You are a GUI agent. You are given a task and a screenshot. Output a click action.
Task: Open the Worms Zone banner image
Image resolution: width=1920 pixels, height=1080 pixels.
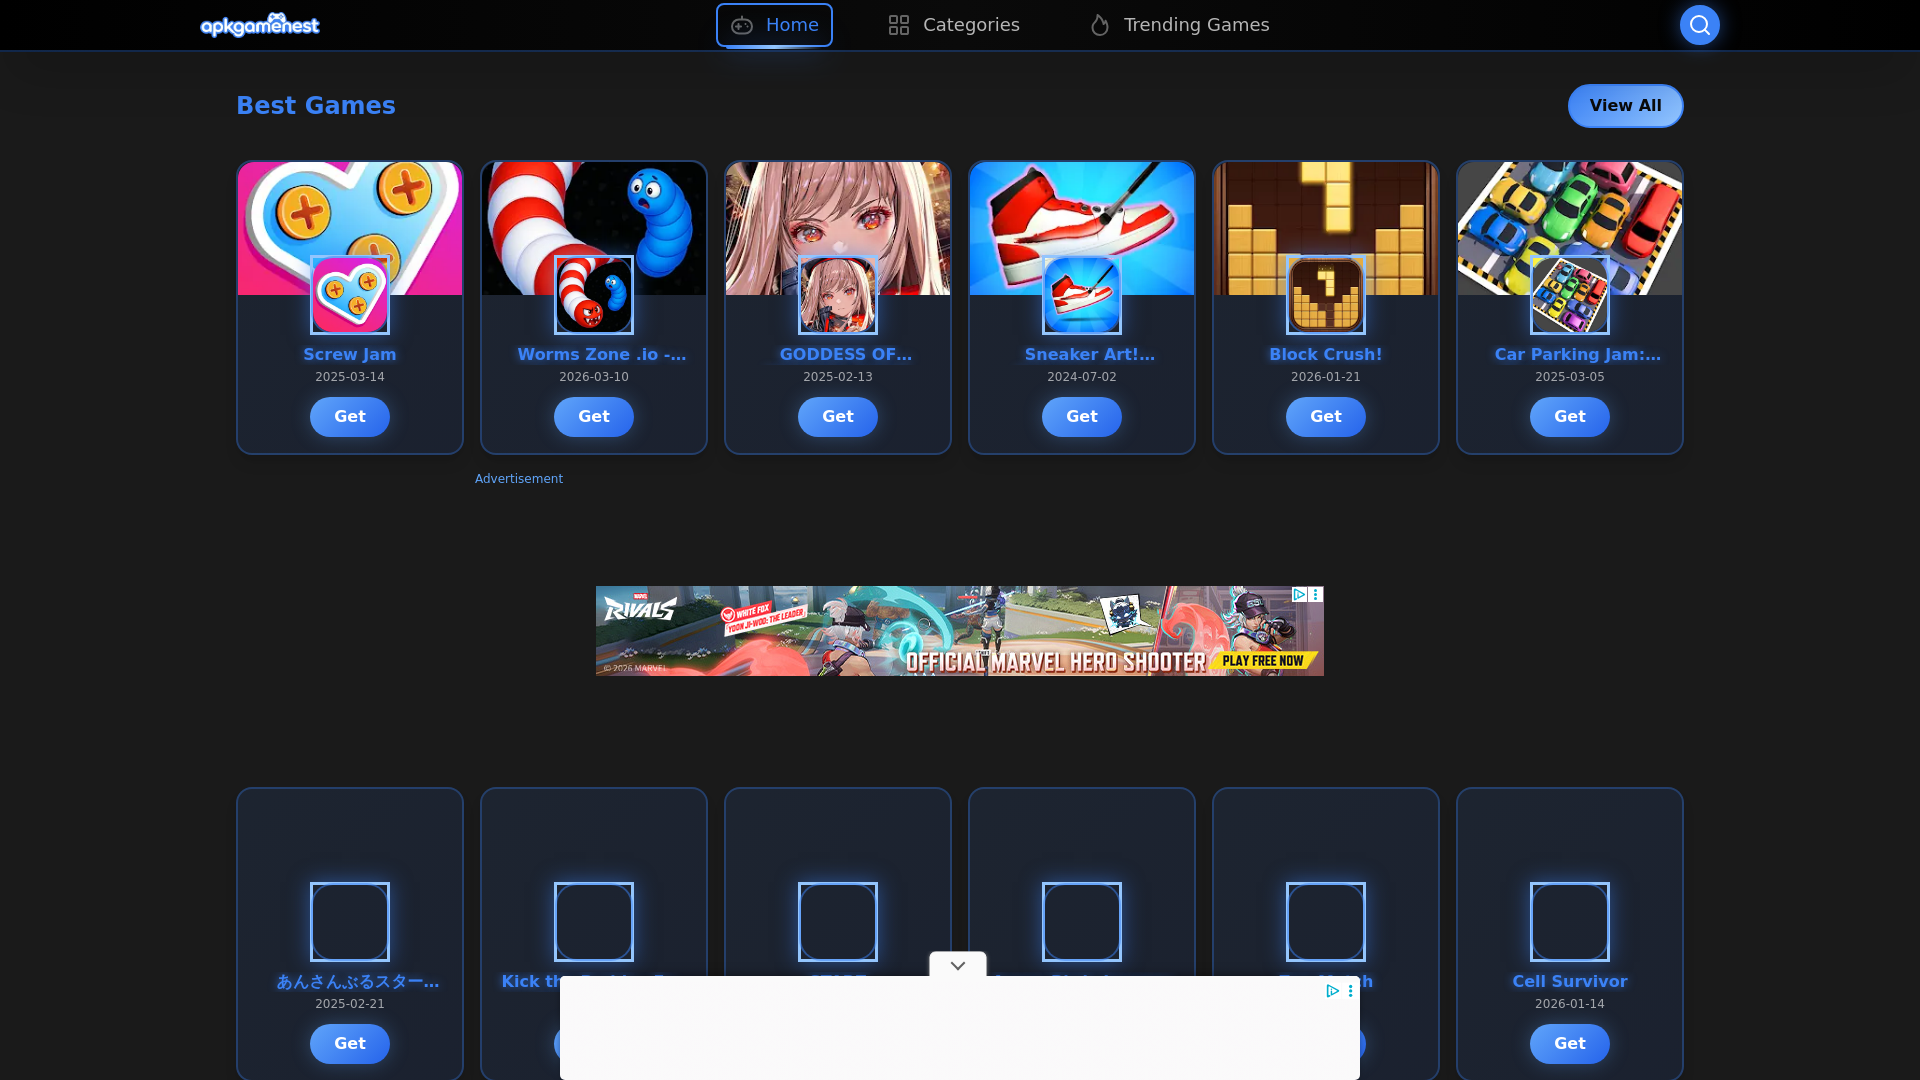[594, 210]
